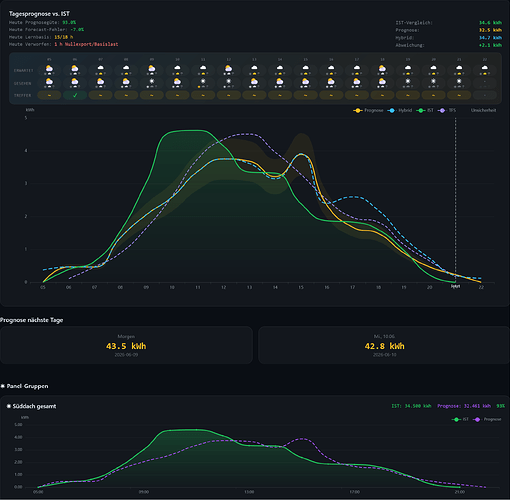
Task: Toggle IST series in Süddach gesamt legend
Action: coord(460,419)
